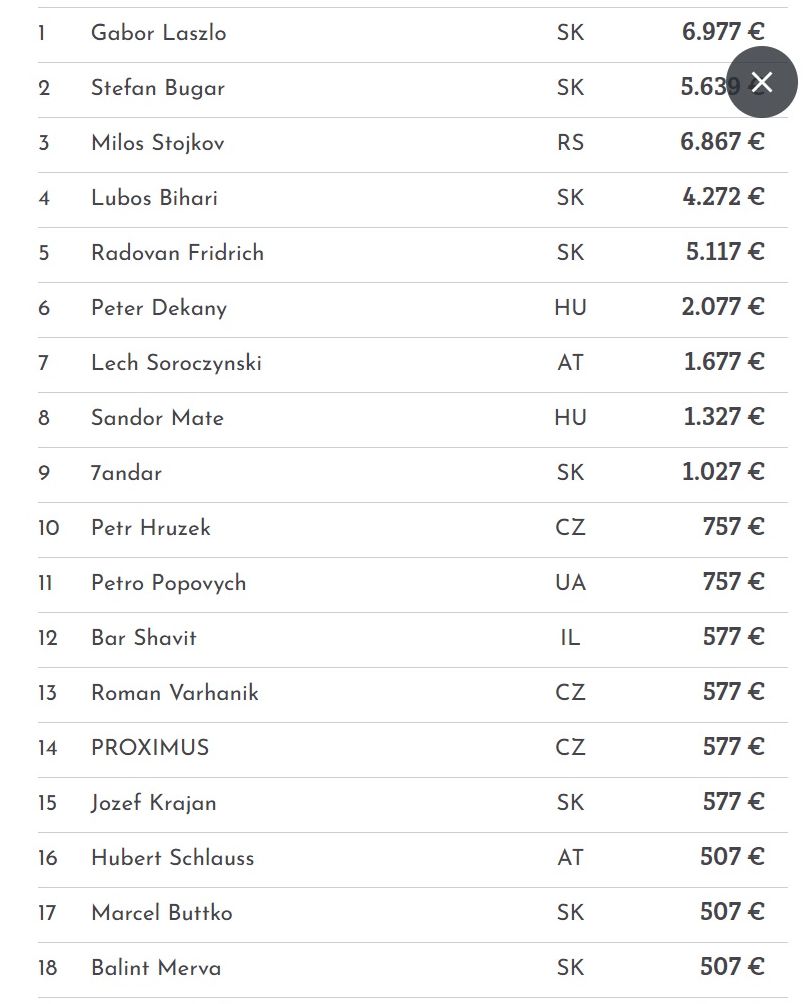Click Petro Popovych's name
This screenshot has width=812, height=1004.
pos(168,583)
